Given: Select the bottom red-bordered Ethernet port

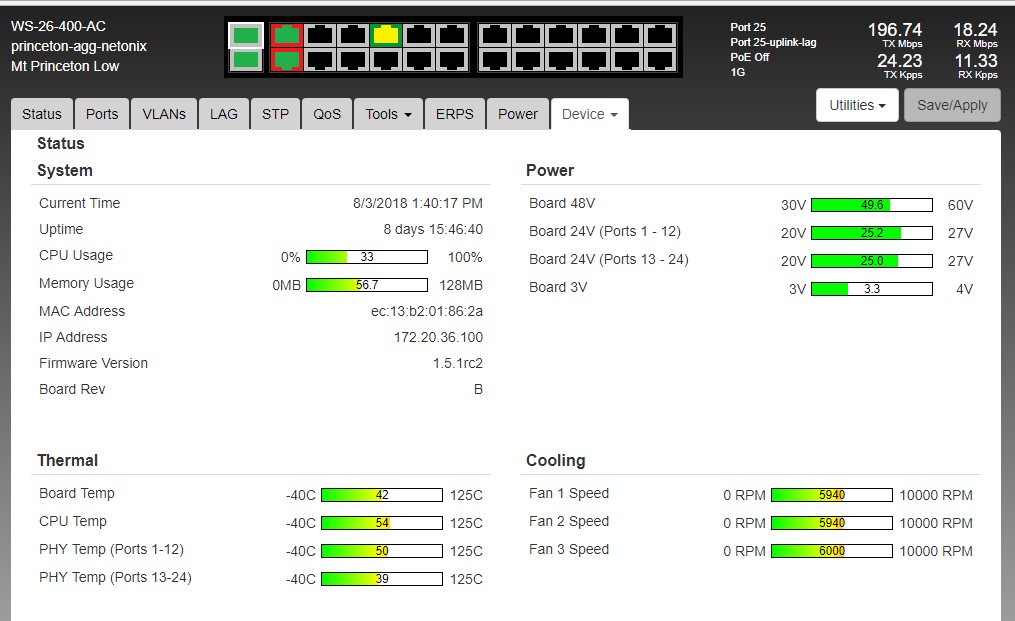Looking at the screenshot, I should point(288,60).
